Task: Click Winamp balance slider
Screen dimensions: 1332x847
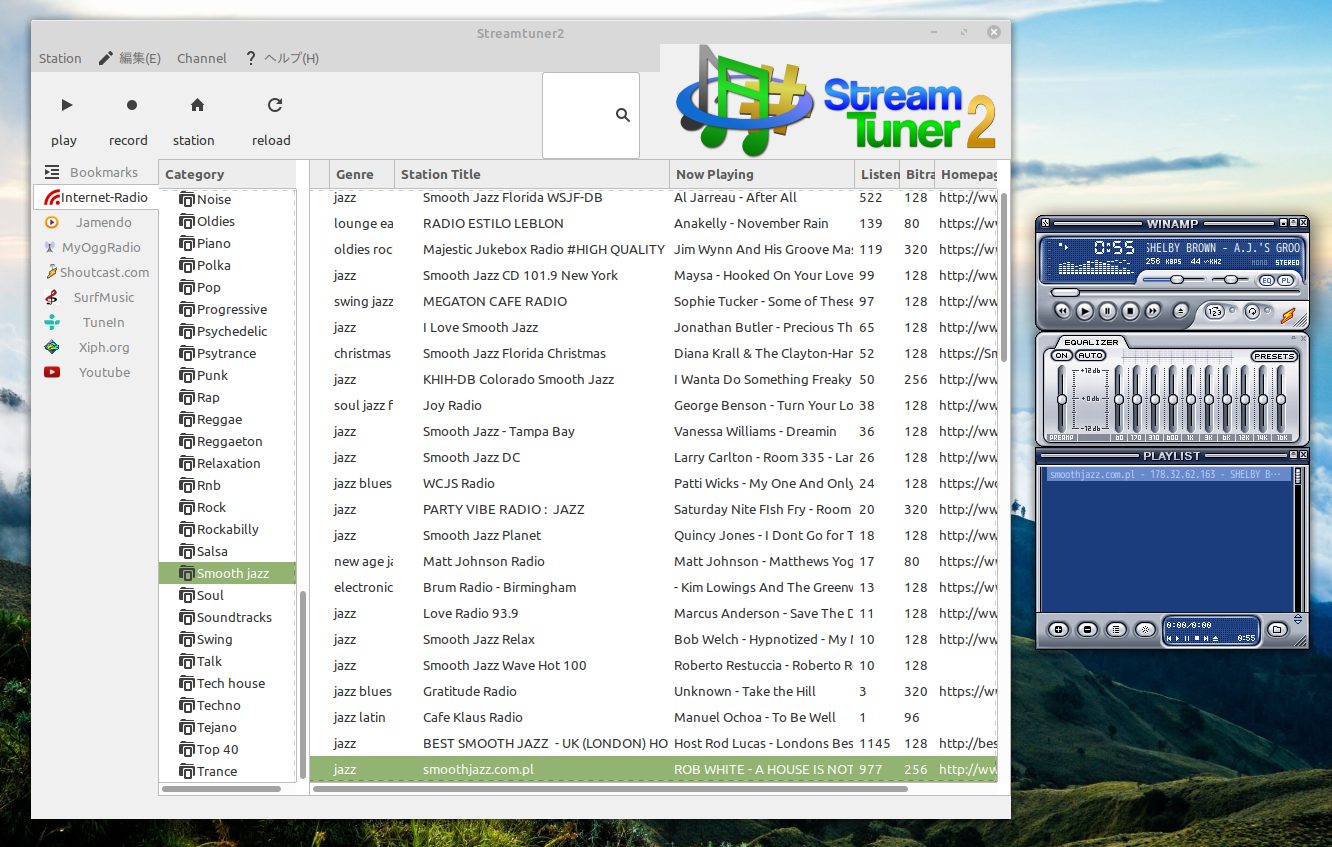Action: pos(1230,280)
